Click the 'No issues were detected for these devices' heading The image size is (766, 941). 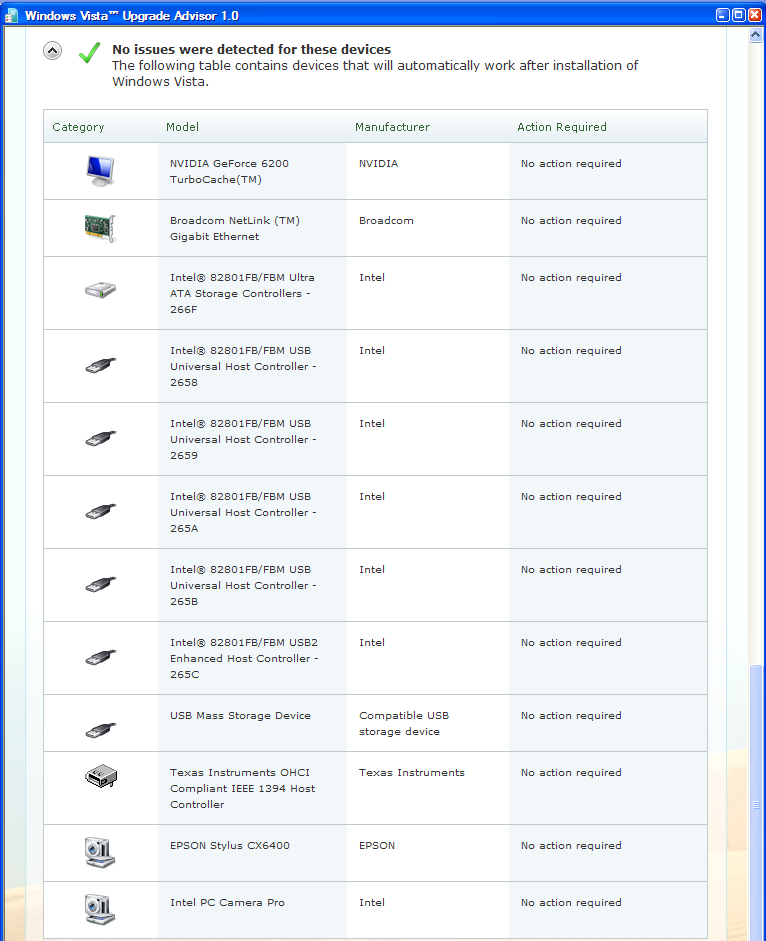point(252,49)
